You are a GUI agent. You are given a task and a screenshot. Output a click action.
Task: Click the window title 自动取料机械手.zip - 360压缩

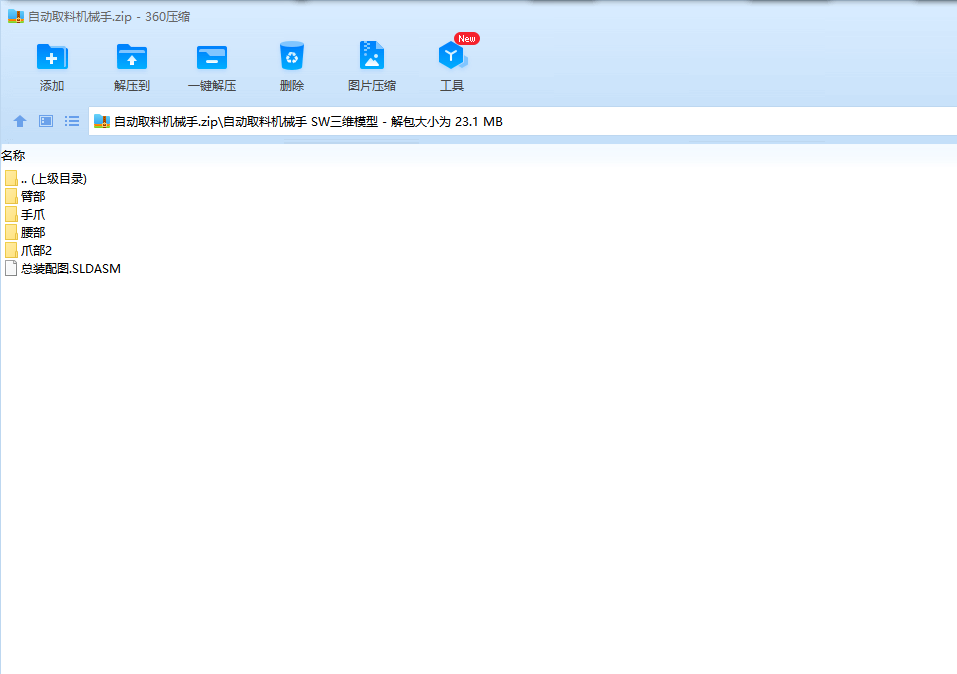[109, 16]
